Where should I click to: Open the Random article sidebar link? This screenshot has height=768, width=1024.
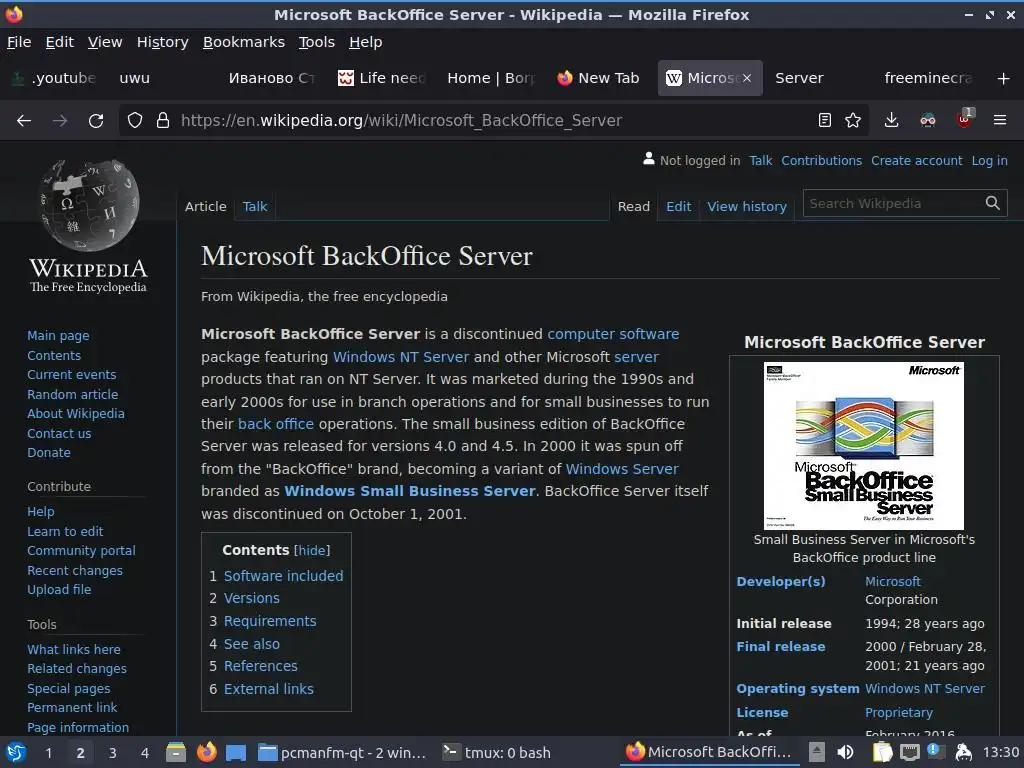point(72,394)
